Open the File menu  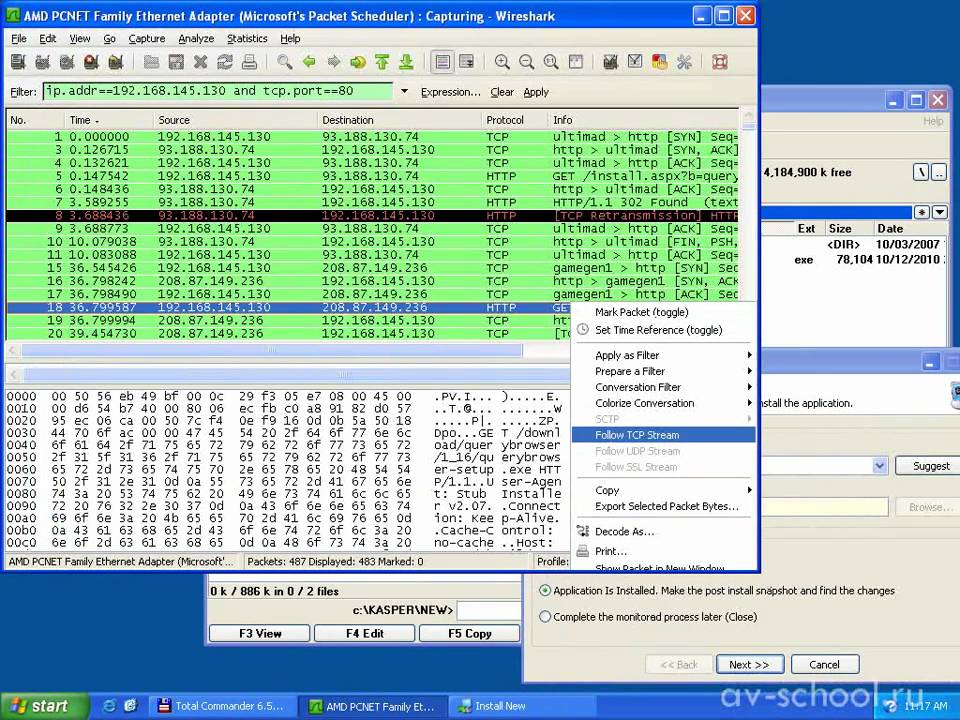[x=19, y=39]
